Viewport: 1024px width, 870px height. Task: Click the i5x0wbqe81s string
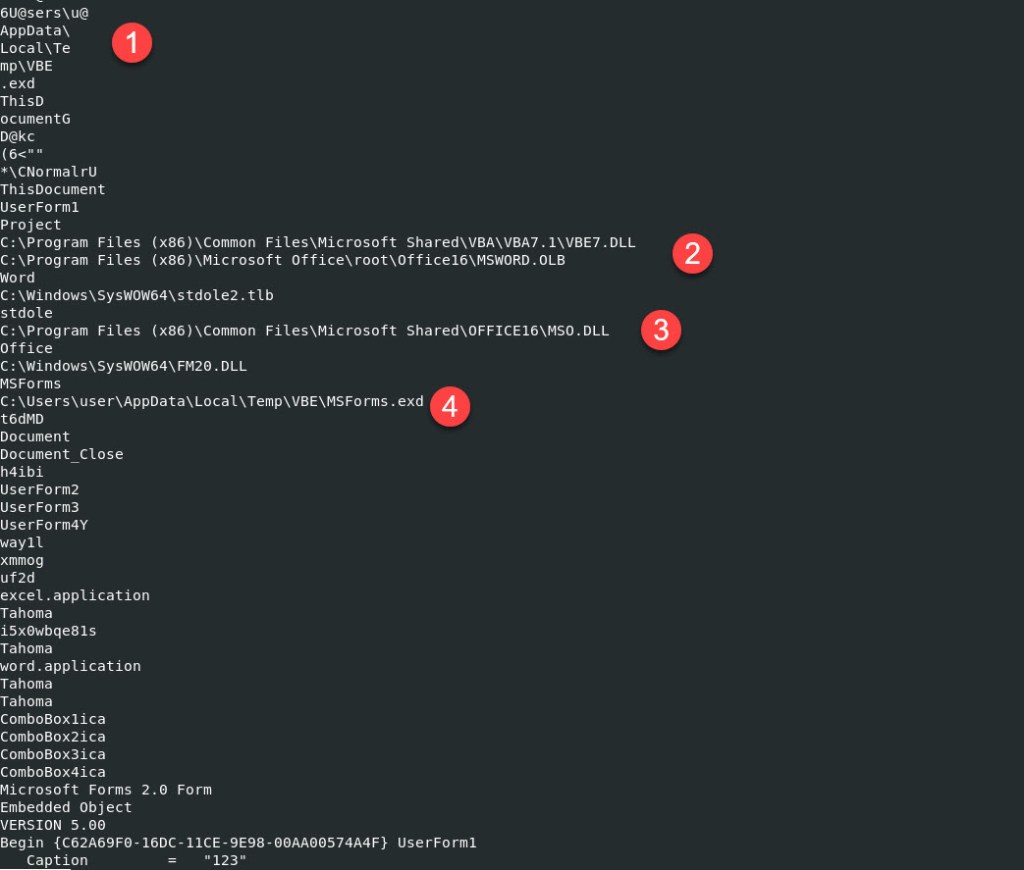(x=49, y=631)
